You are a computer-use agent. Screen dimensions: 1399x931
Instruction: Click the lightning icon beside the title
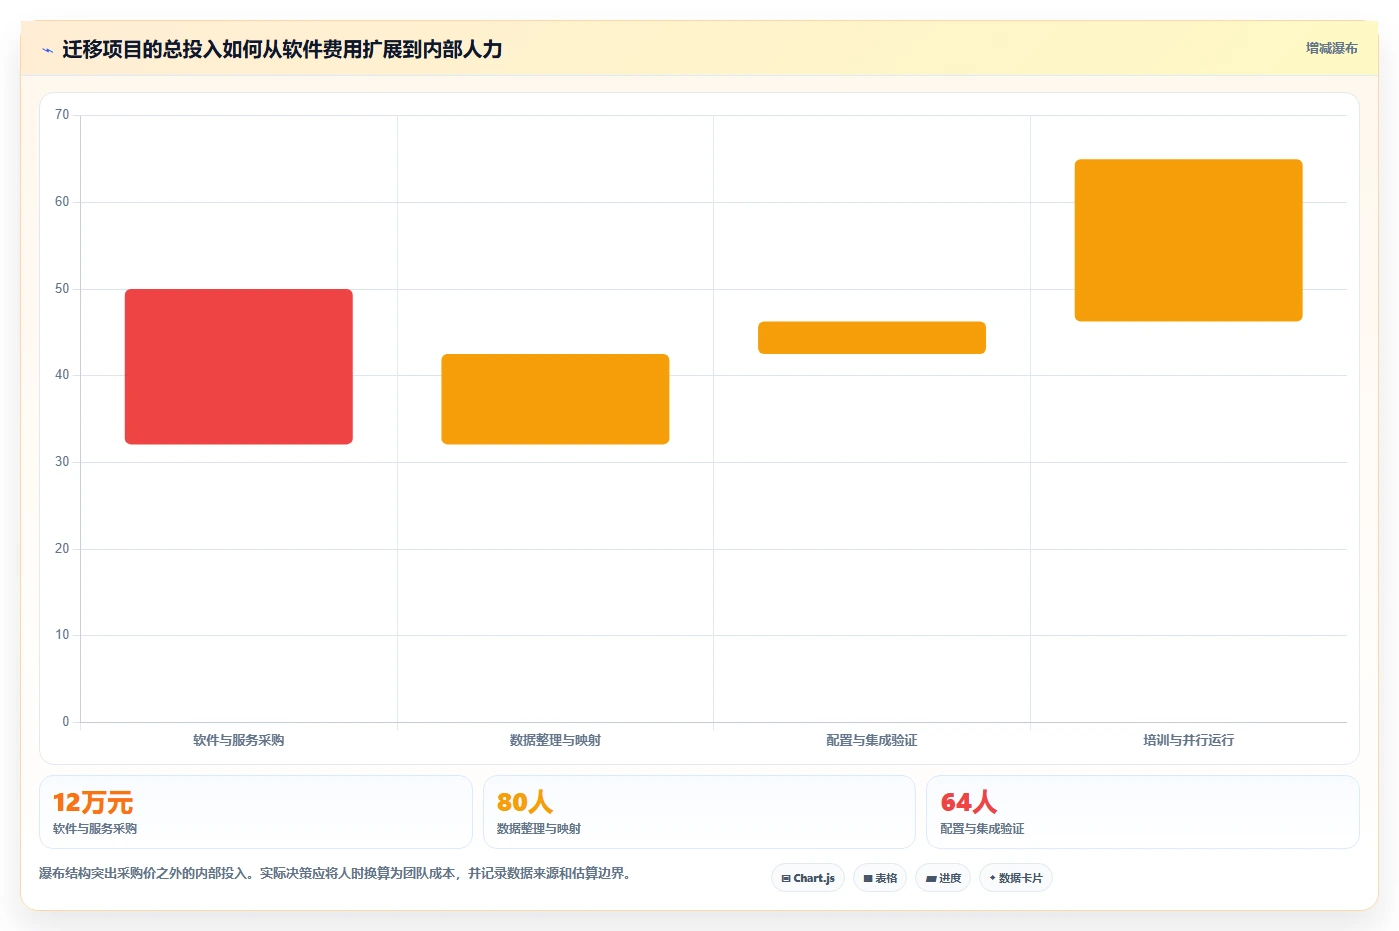click(47, 50)
